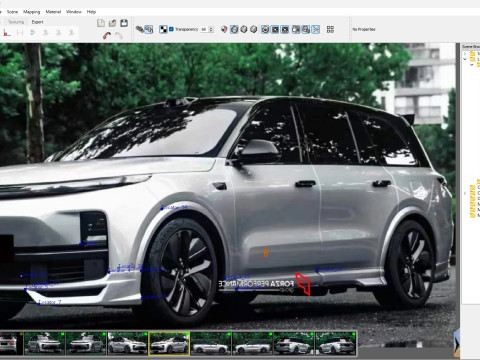The width and height of the screenshot is (480, 360).
Task: Open the second thumbnail showing the car's front
Action: (86, 343)
